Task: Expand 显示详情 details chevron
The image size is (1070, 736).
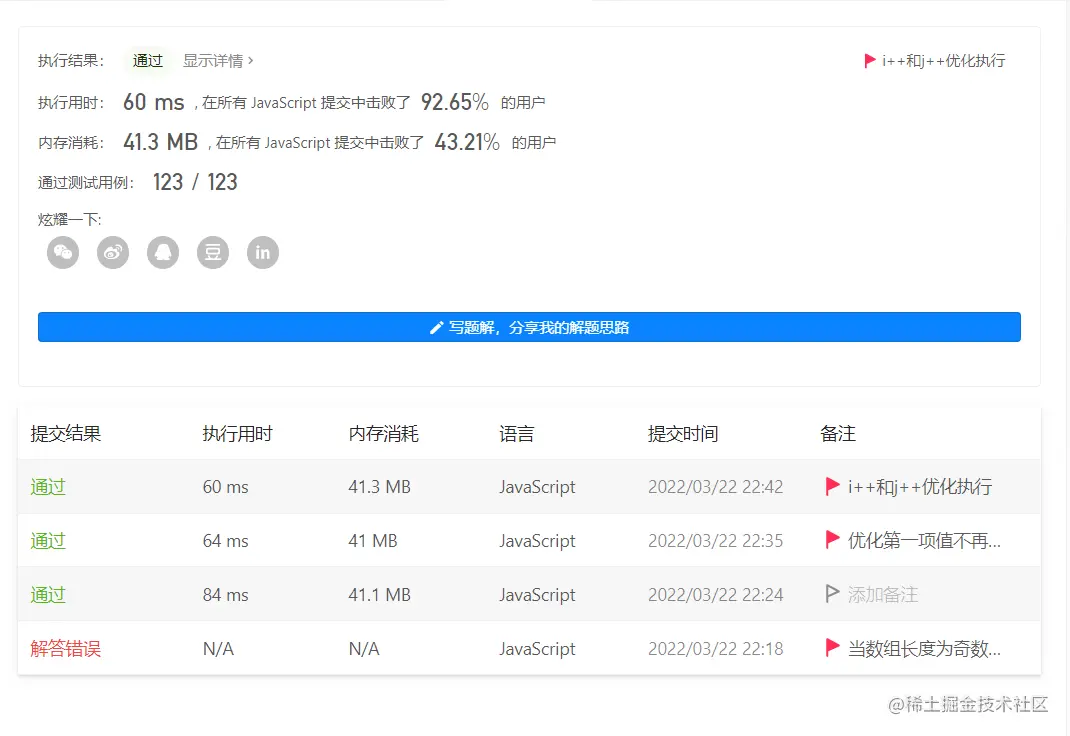Action: tap(250, 61)
